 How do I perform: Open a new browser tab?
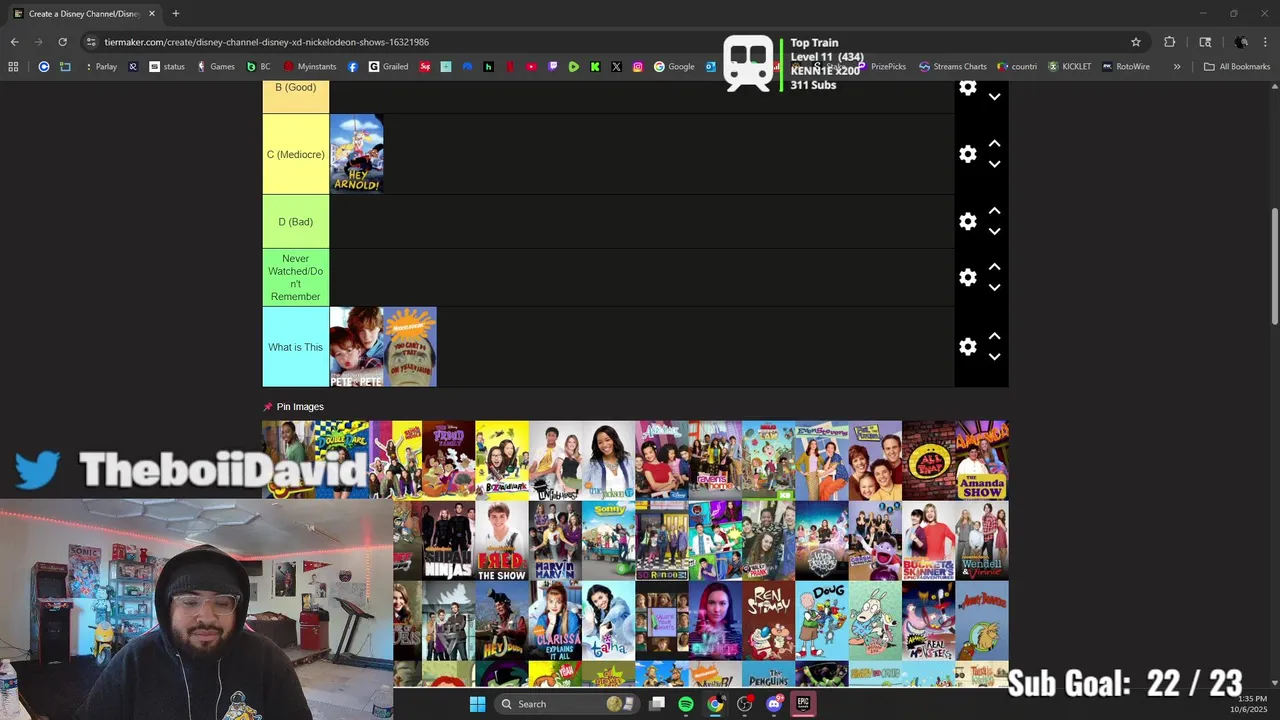point(175,13)
